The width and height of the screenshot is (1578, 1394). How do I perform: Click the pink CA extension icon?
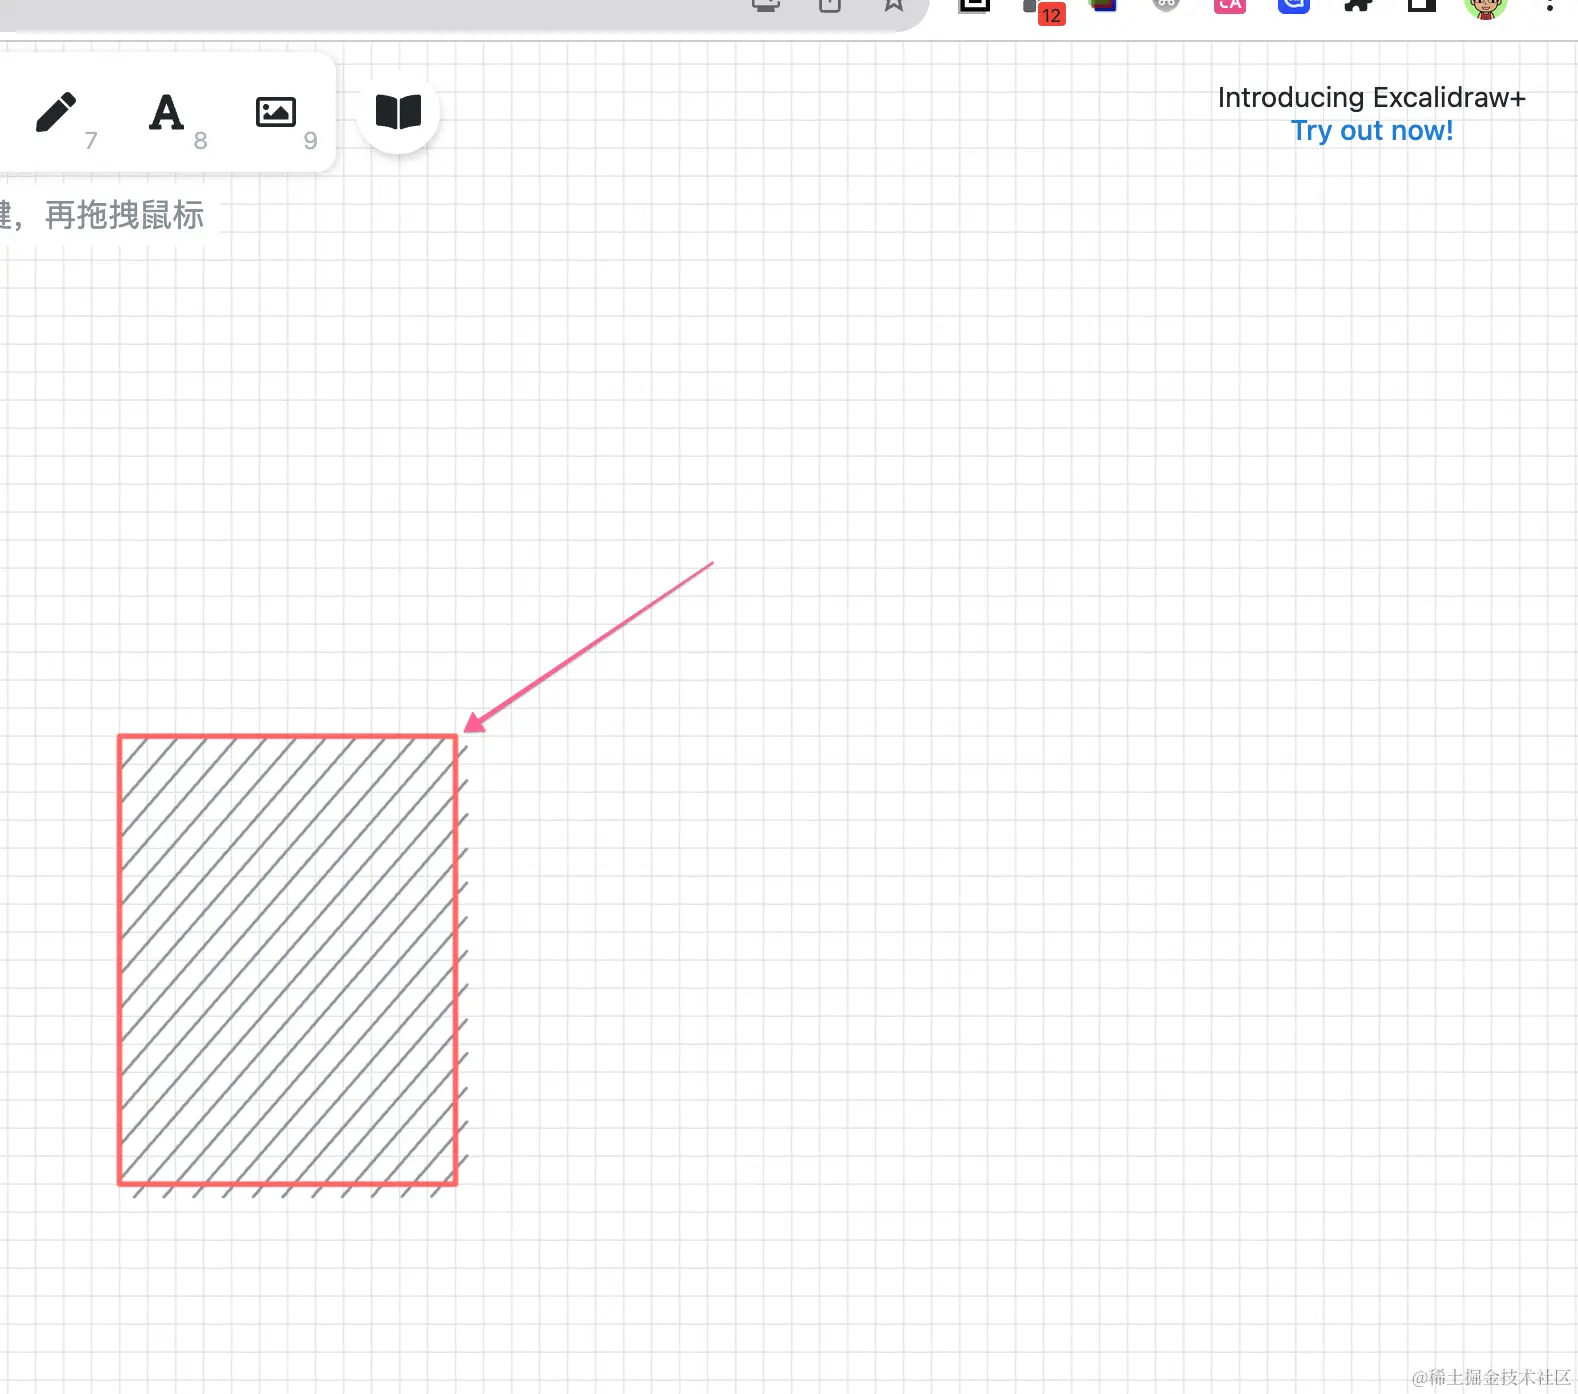(1230, 6)
